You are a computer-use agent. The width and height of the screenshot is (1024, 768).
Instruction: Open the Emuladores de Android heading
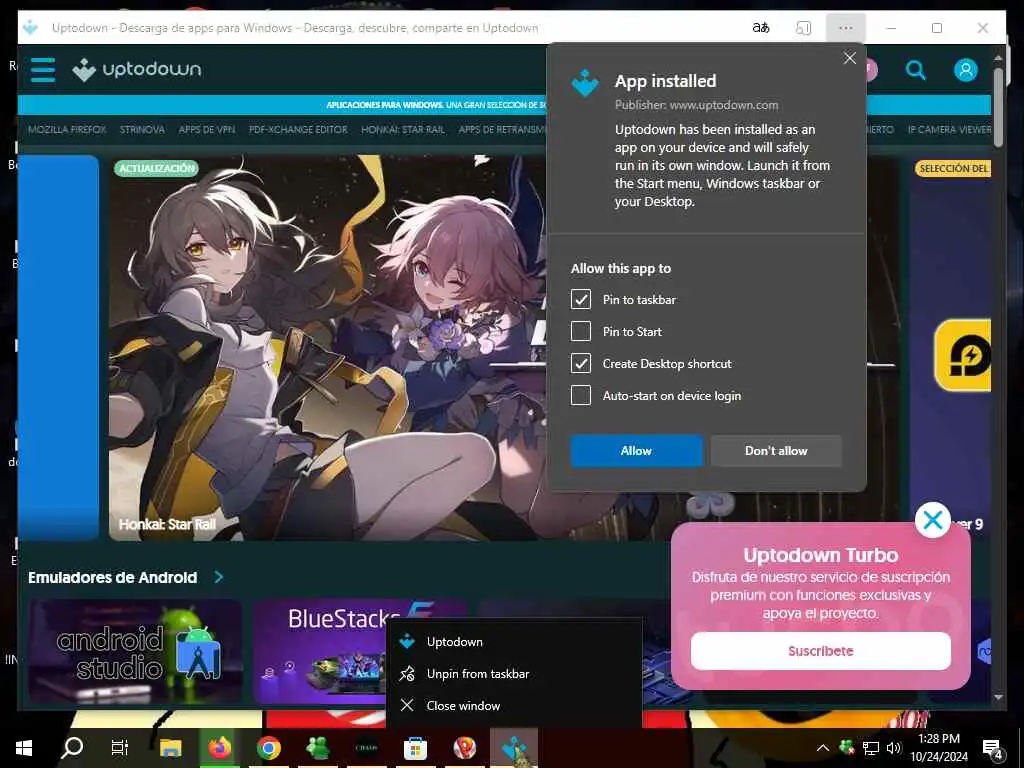[112, 577]
